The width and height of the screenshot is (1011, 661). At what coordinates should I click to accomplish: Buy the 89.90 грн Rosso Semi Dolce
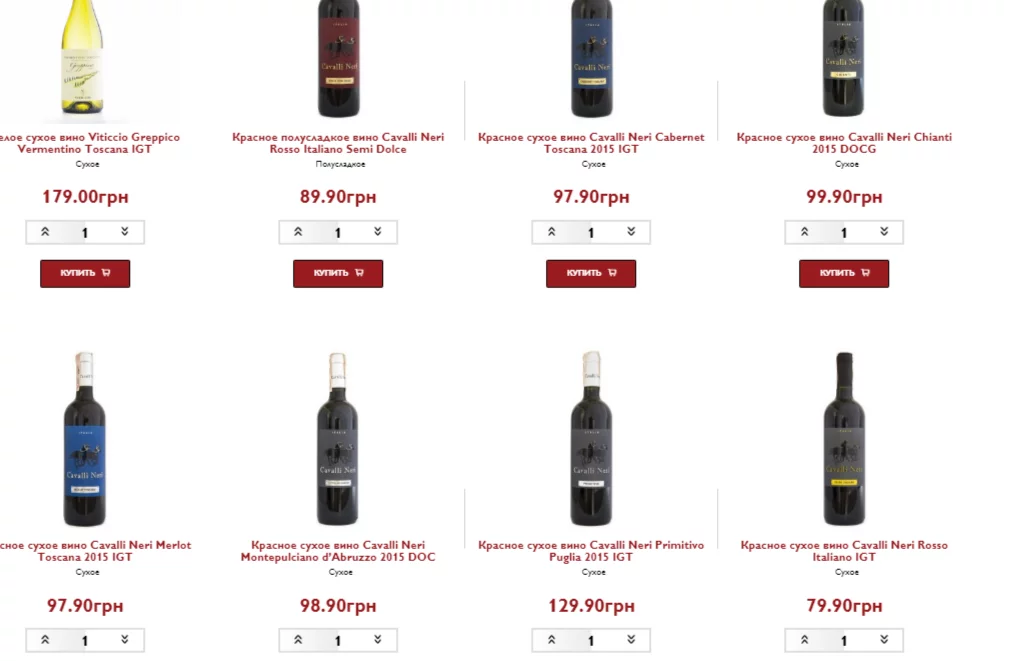(338, 273)
